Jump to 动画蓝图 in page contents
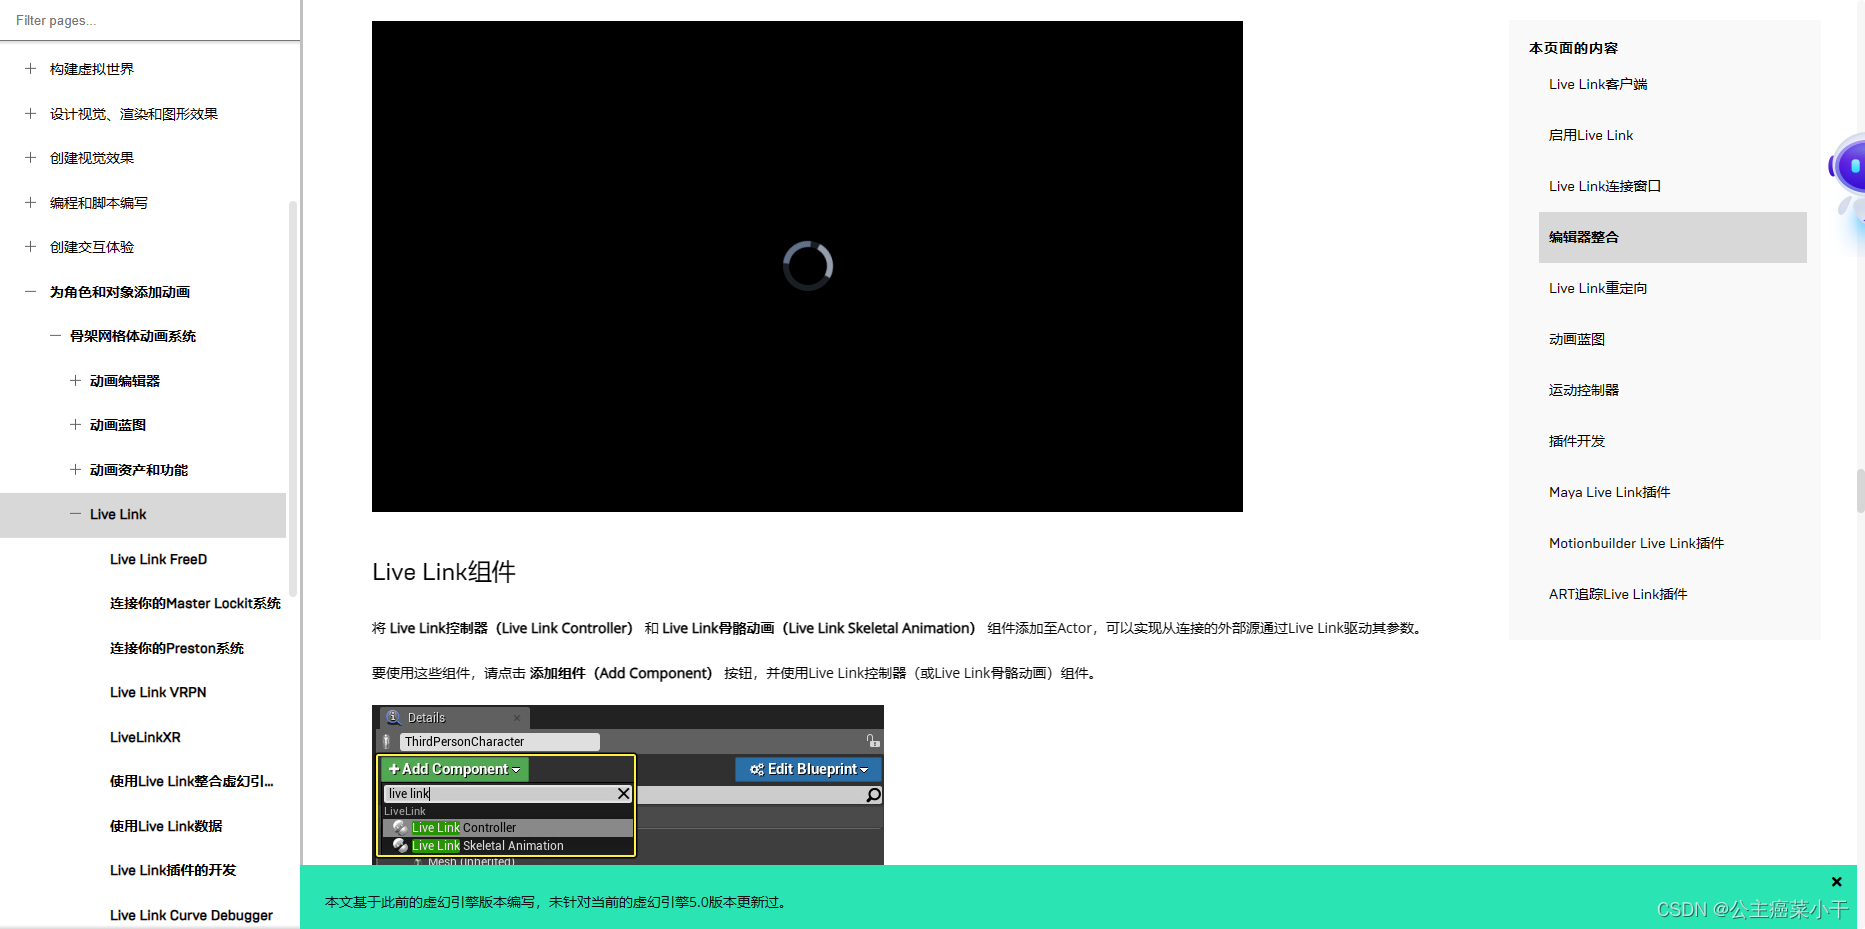 [x=1577, y=339]
